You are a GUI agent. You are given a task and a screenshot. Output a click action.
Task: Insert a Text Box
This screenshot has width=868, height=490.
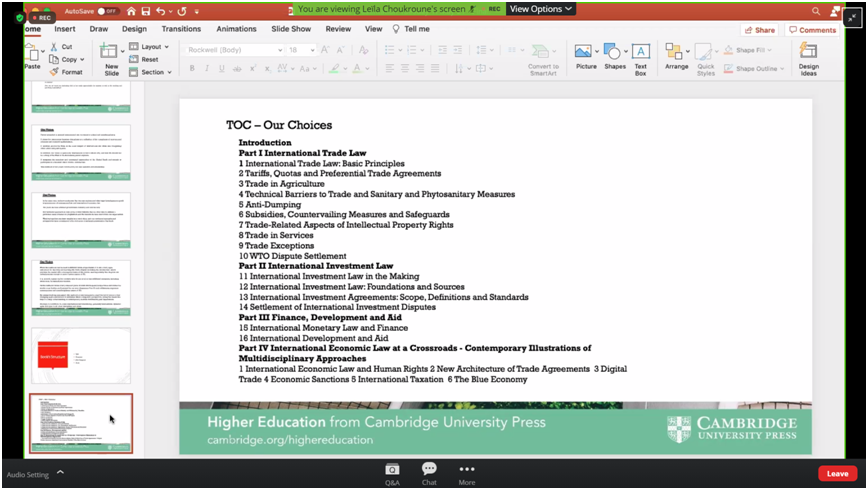(x=640, y=56)
